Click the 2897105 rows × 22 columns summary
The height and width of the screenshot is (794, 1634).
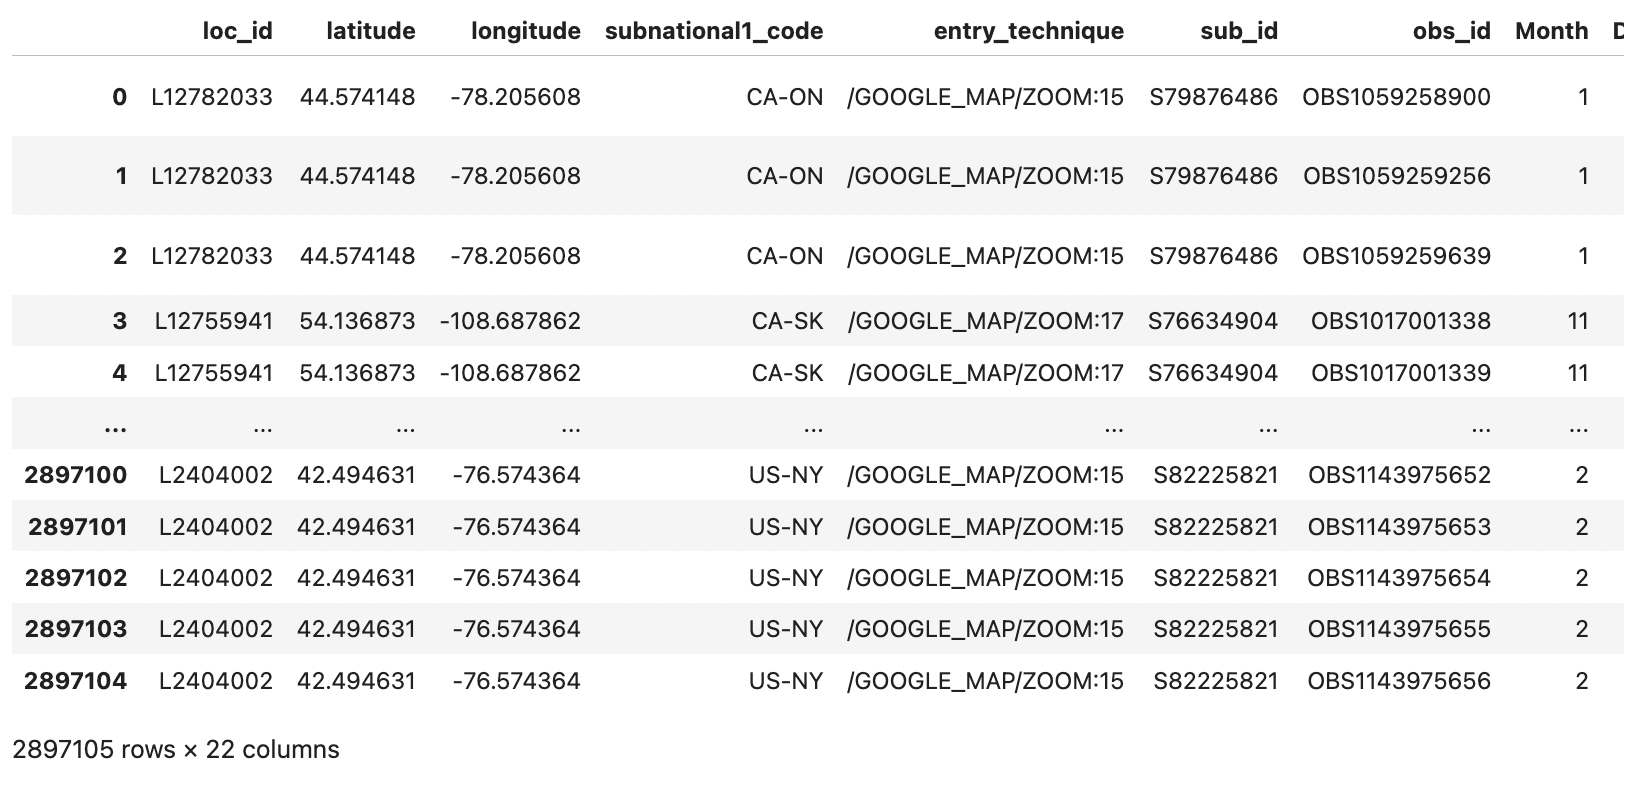coord(176,750)
